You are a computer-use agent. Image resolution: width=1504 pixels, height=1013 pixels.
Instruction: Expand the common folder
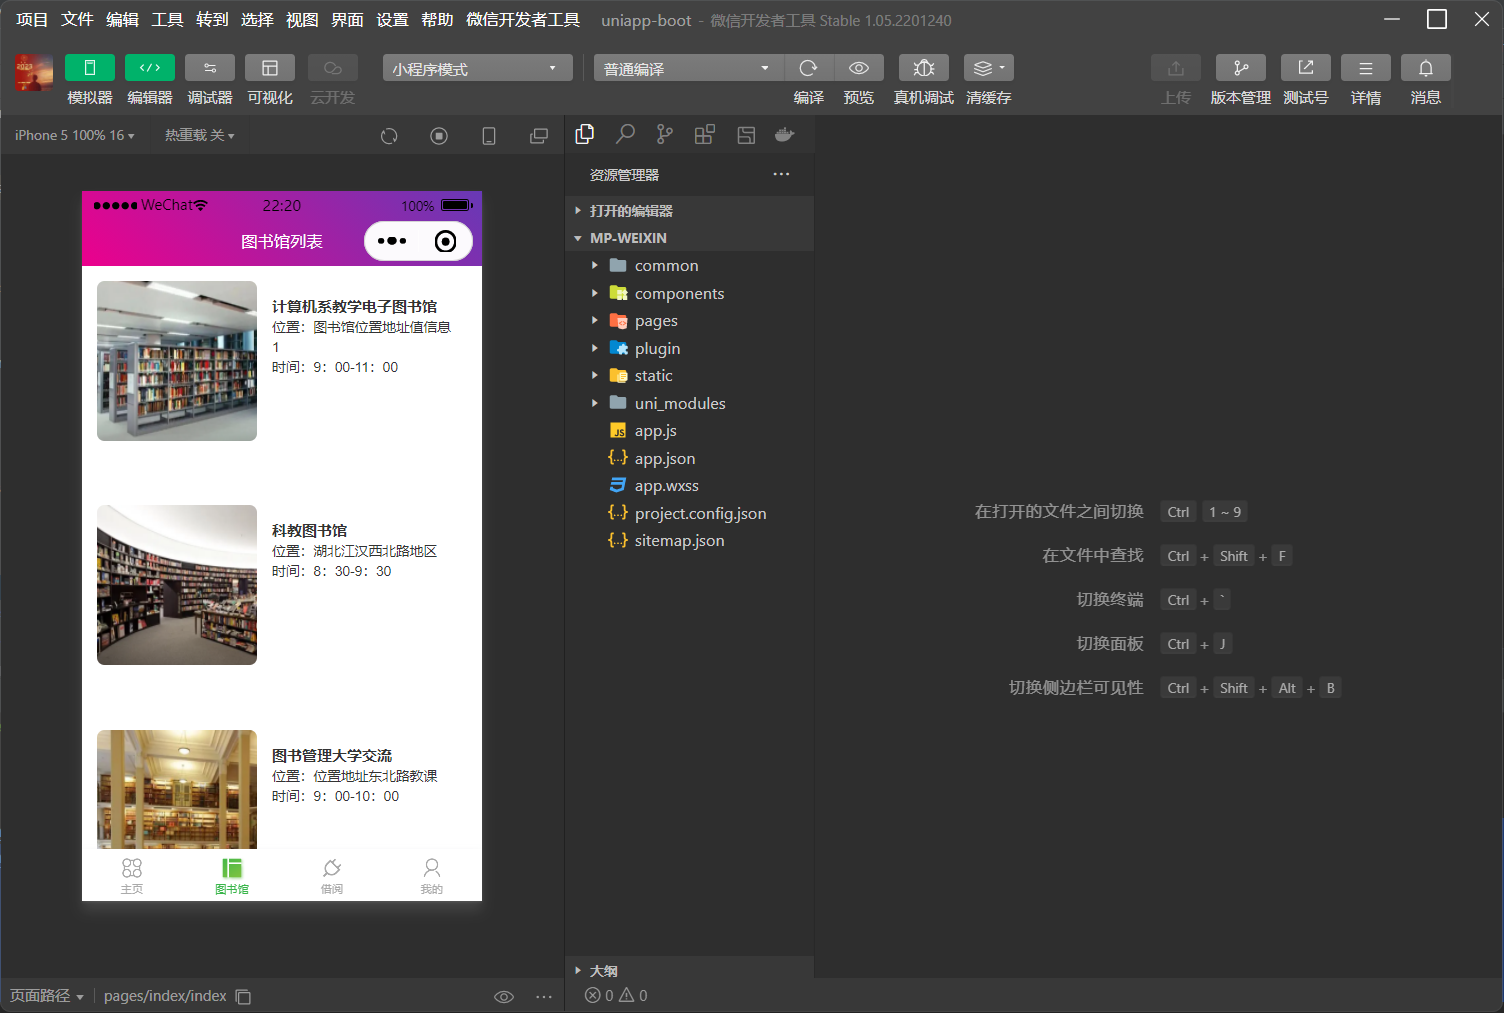689,266
